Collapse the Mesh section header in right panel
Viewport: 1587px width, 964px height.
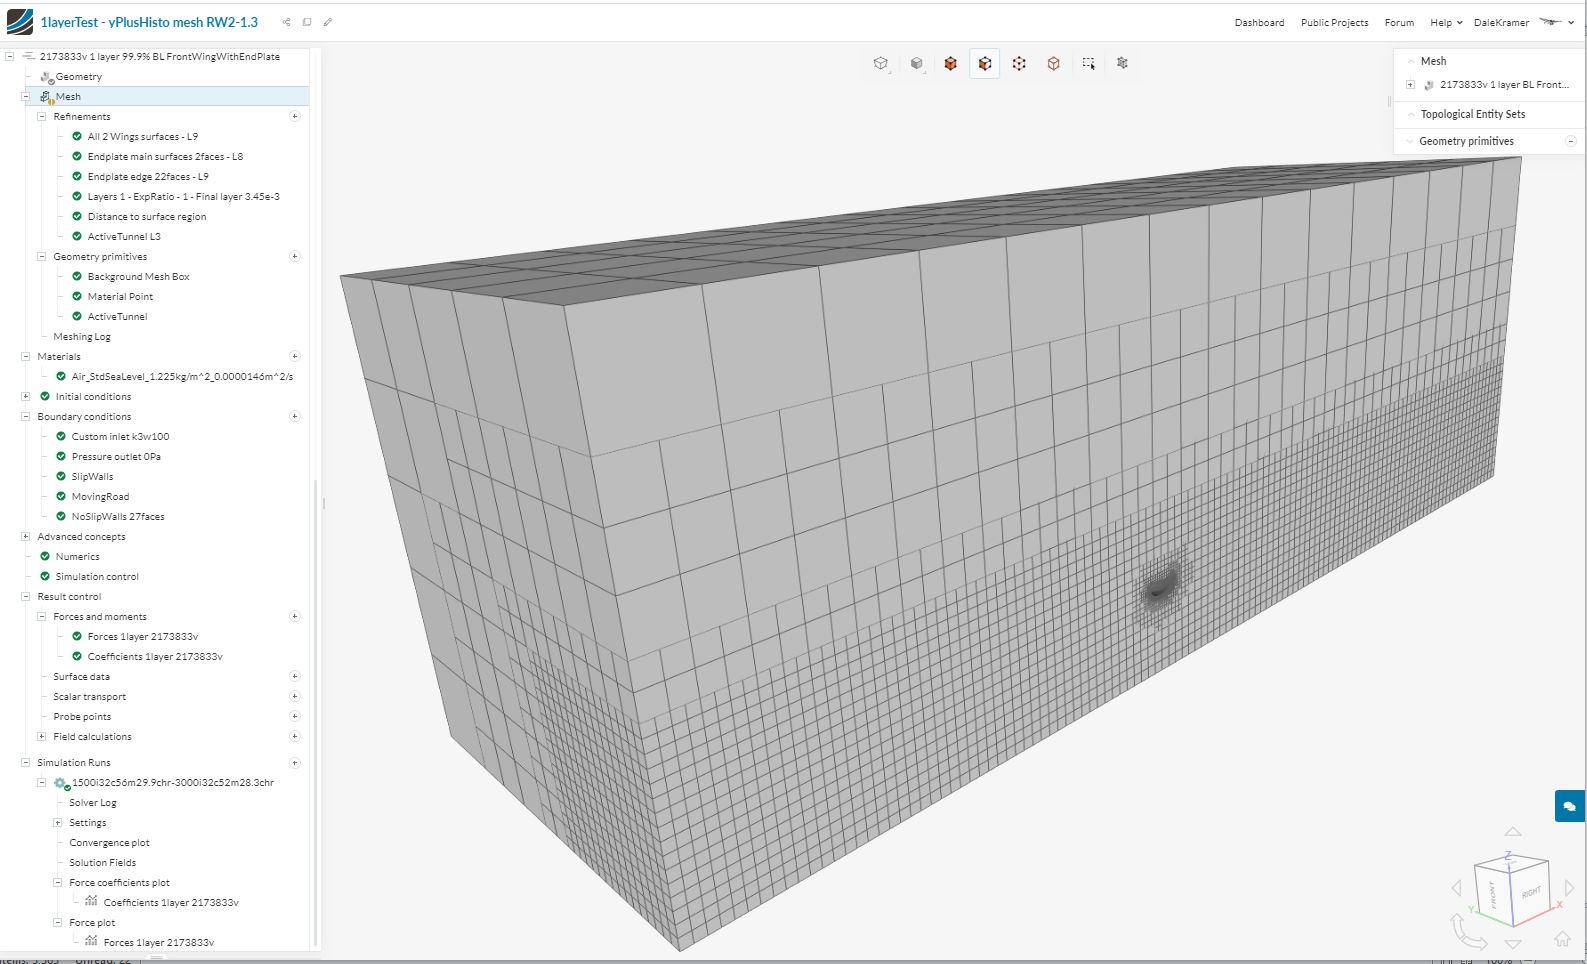click(x=1411, y=61)
